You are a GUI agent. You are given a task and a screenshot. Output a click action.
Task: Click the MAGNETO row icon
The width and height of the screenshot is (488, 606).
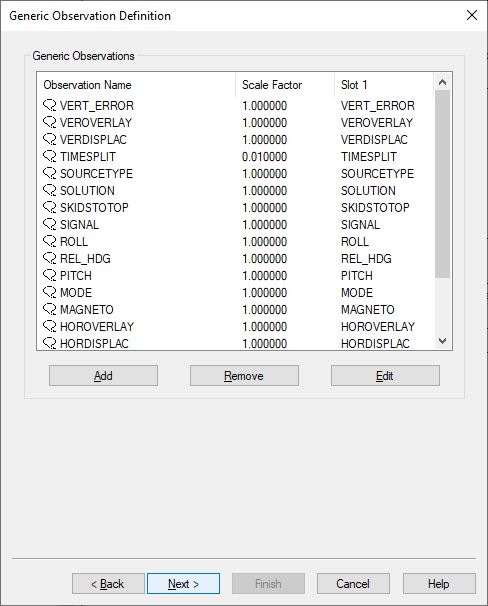click(49, 309)
